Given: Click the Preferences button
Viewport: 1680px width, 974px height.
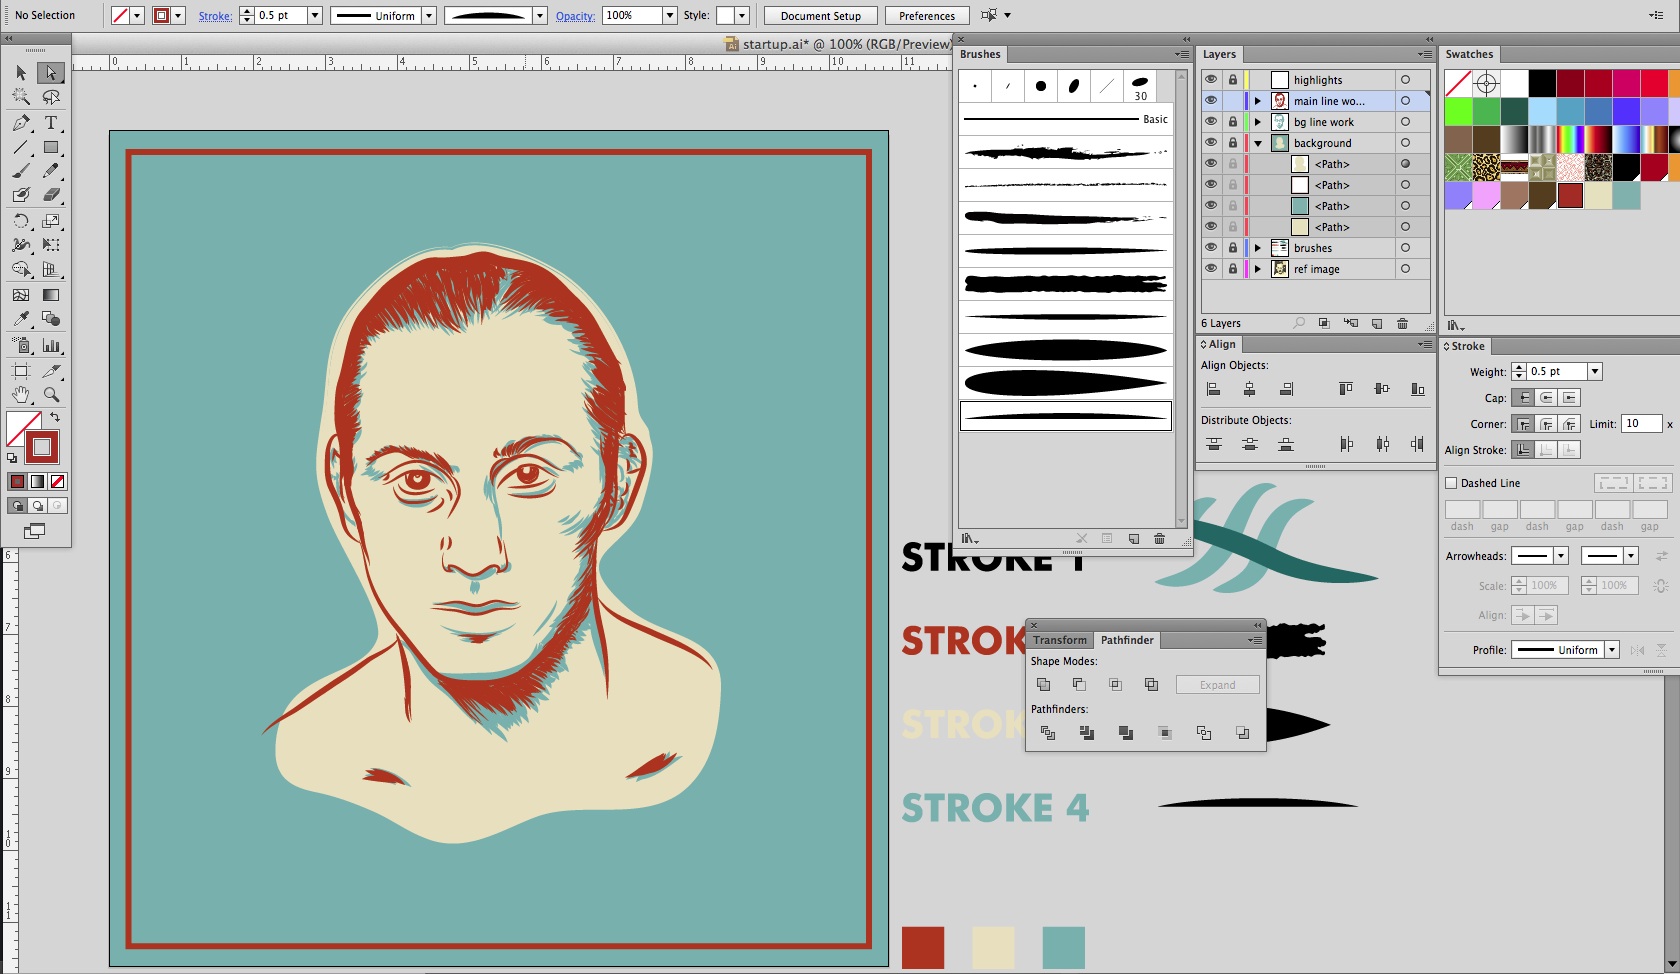Looking at the screenshot, I should click(x=926, y=16).
